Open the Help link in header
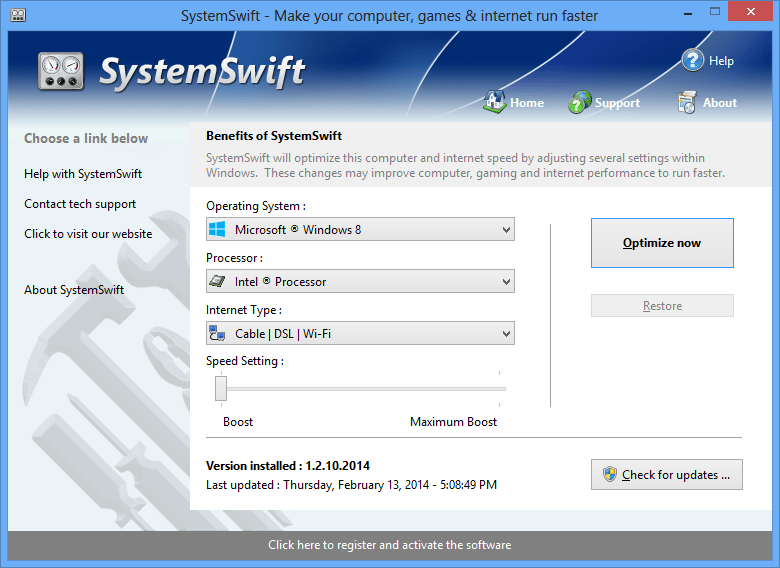The height and width of the screenshot is (568, 780). 721,61
